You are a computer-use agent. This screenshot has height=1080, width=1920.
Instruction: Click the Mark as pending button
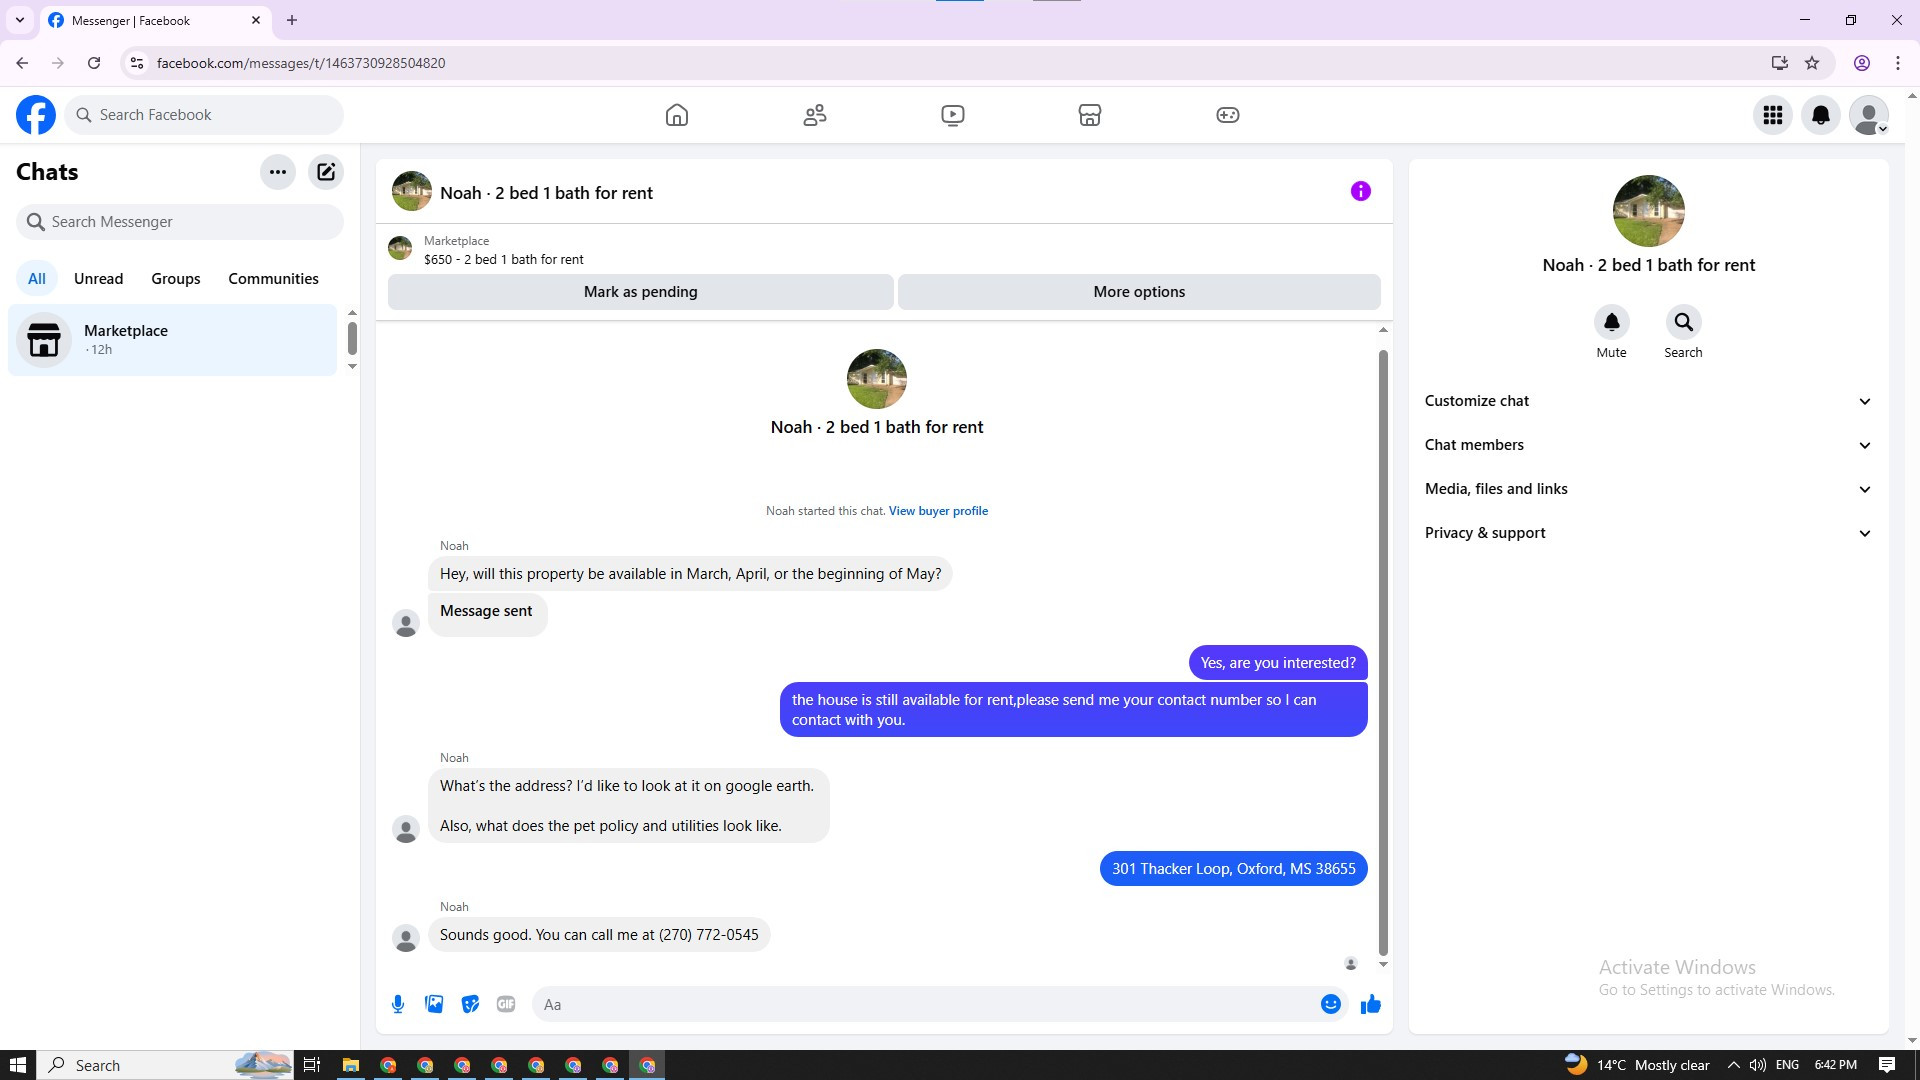click(x=640, y=292)
